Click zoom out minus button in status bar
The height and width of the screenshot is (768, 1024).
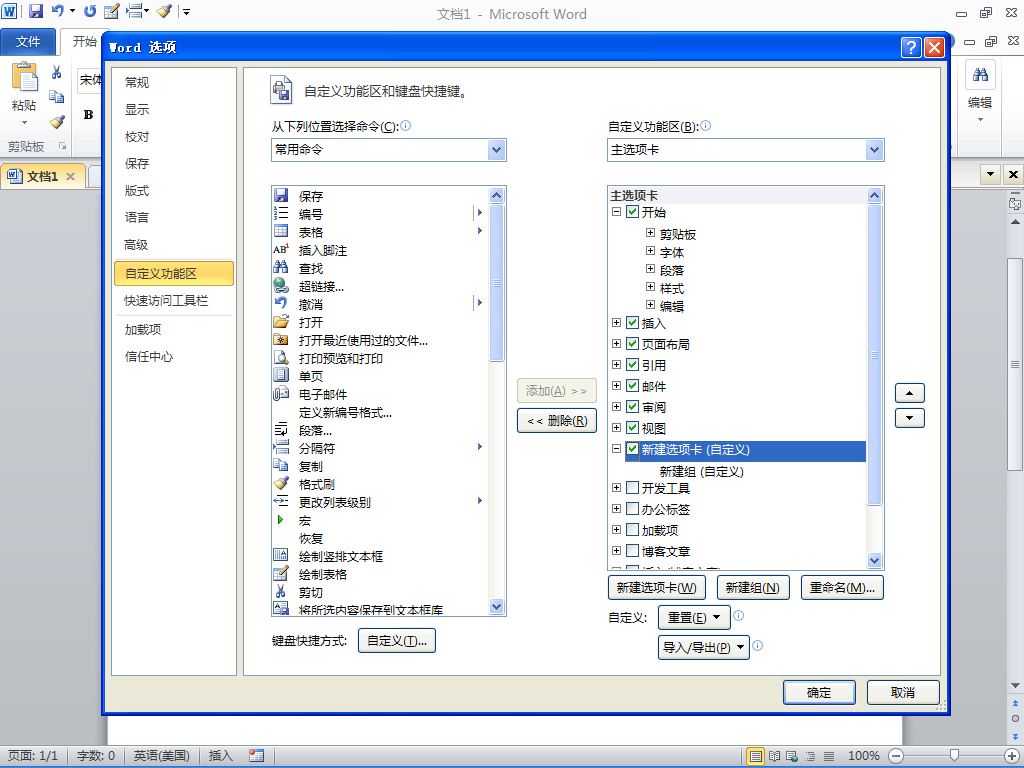(897, 756)
